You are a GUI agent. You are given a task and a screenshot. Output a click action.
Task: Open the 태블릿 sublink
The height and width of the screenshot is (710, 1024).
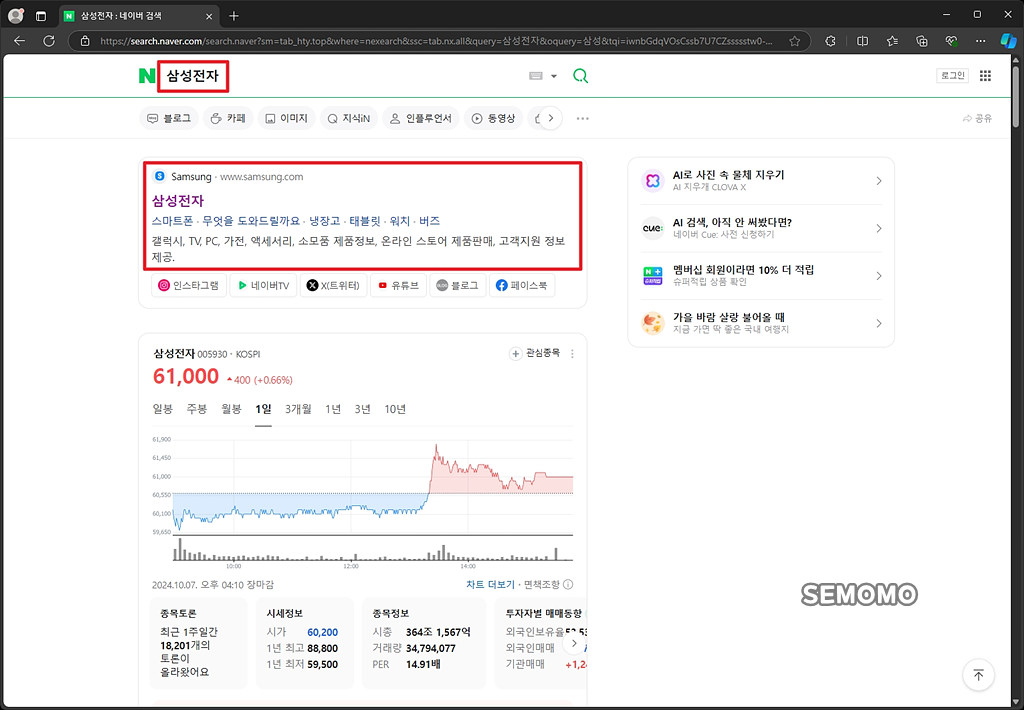click(x=364, y=221)
